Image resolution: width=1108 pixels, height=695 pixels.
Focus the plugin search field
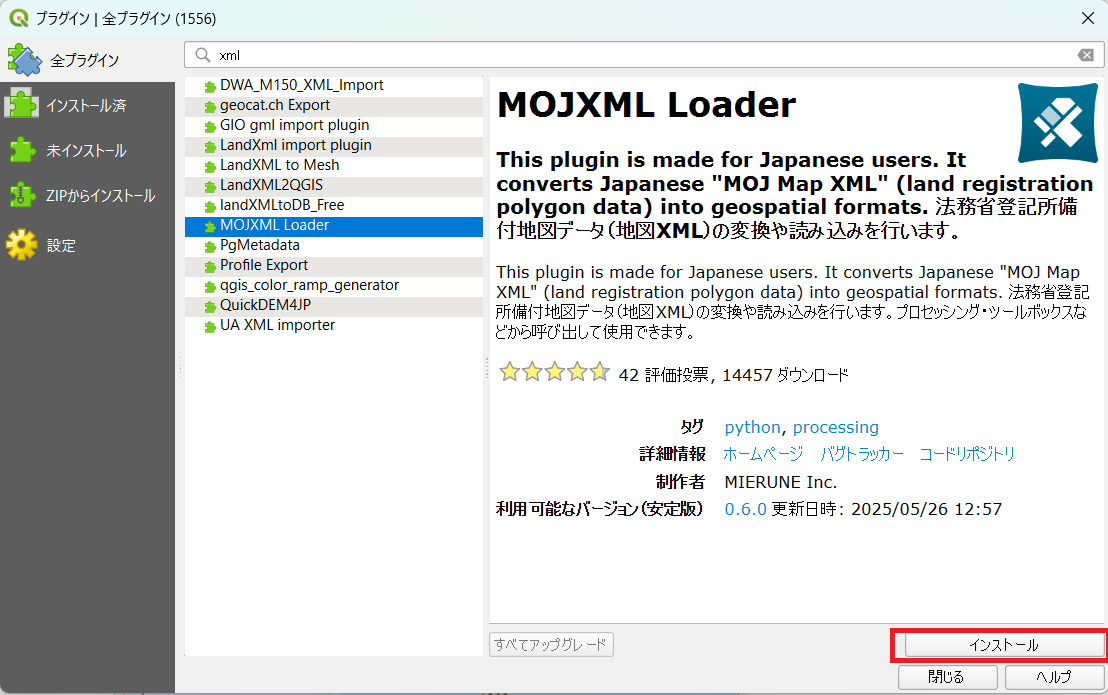coord(644,55)
